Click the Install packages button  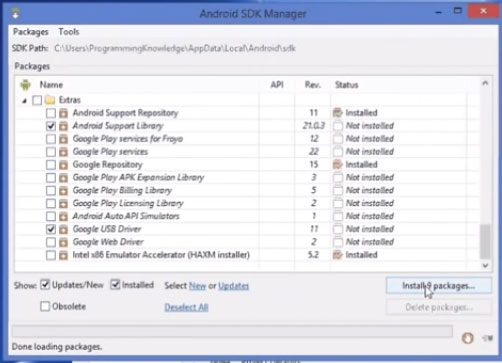[439, 286]
